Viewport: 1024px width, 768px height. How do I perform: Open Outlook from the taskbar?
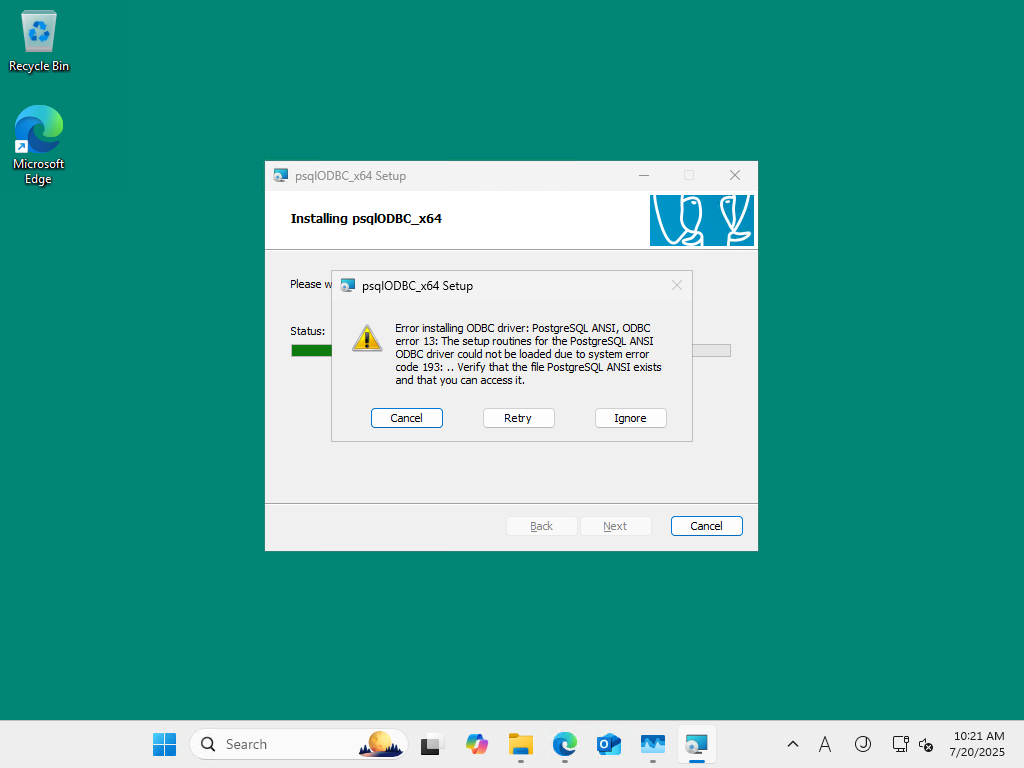tap(609, 744)
